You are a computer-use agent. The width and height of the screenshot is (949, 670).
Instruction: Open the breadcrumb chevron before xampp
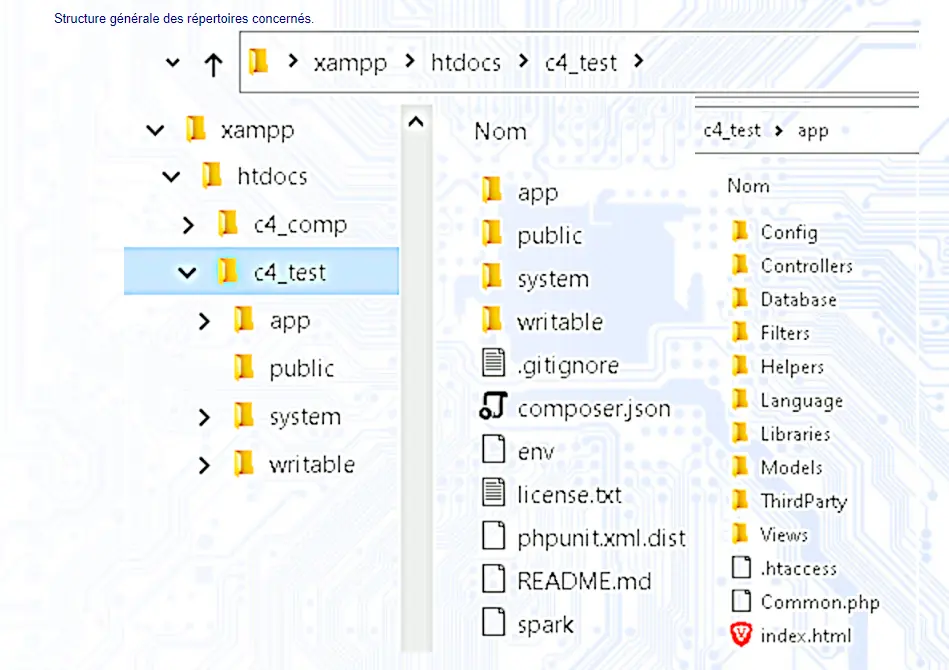pos(293,61)
